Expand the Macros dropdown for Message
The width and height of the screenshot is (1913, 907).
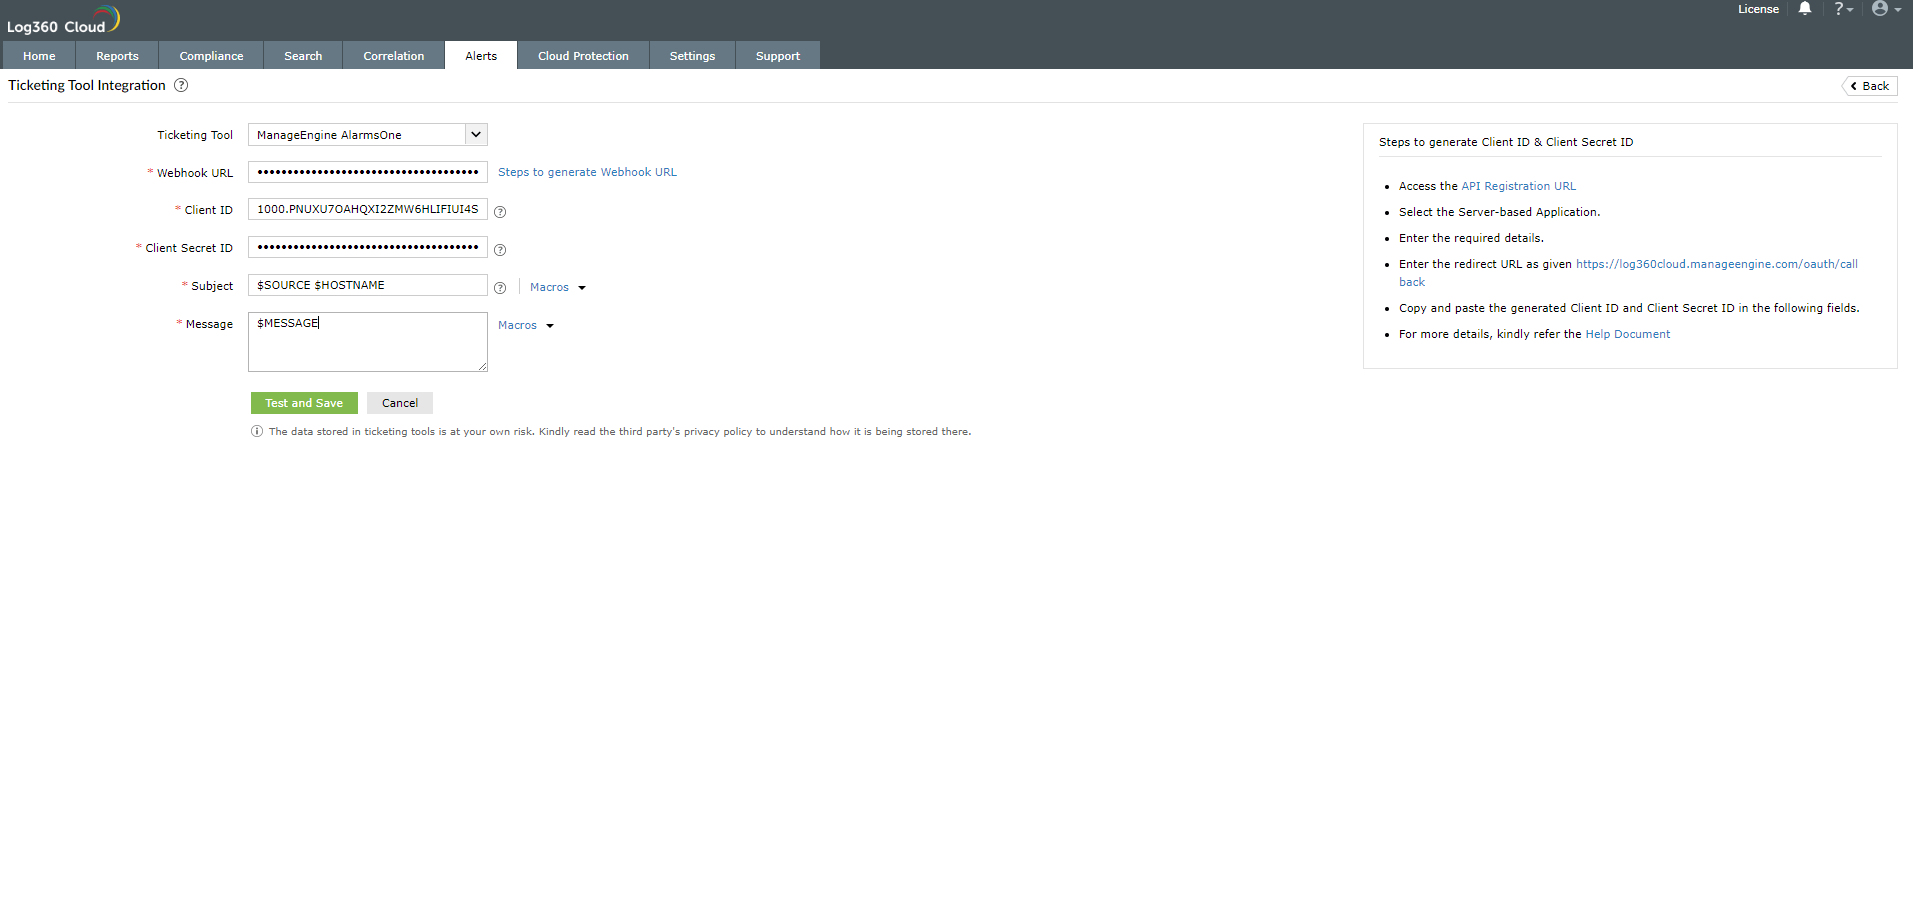(x=526, y=325)
